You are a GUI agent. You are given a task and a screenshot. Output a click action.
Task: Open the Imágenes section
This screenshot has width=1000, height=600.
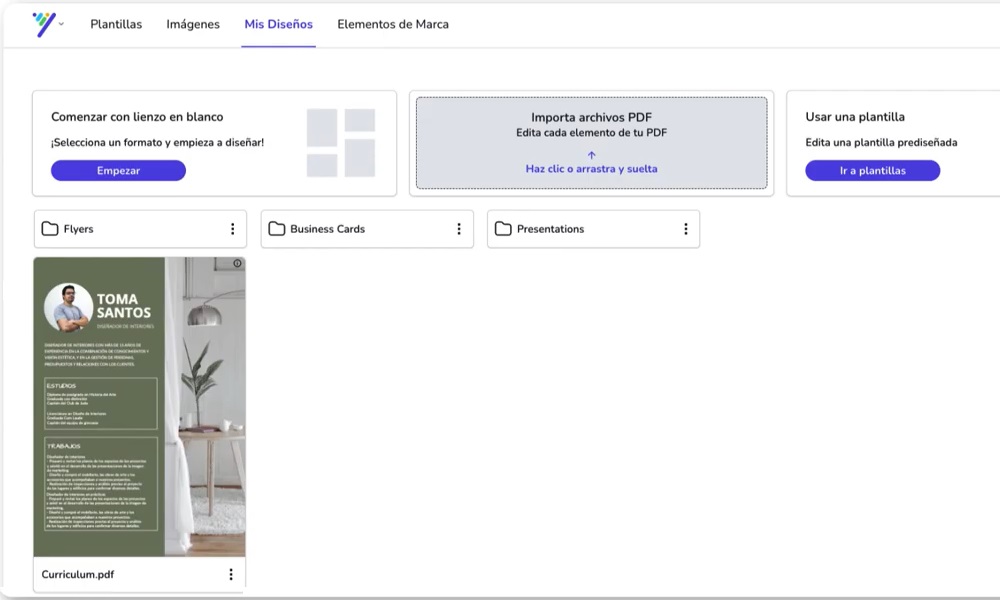tap(192, 23)
